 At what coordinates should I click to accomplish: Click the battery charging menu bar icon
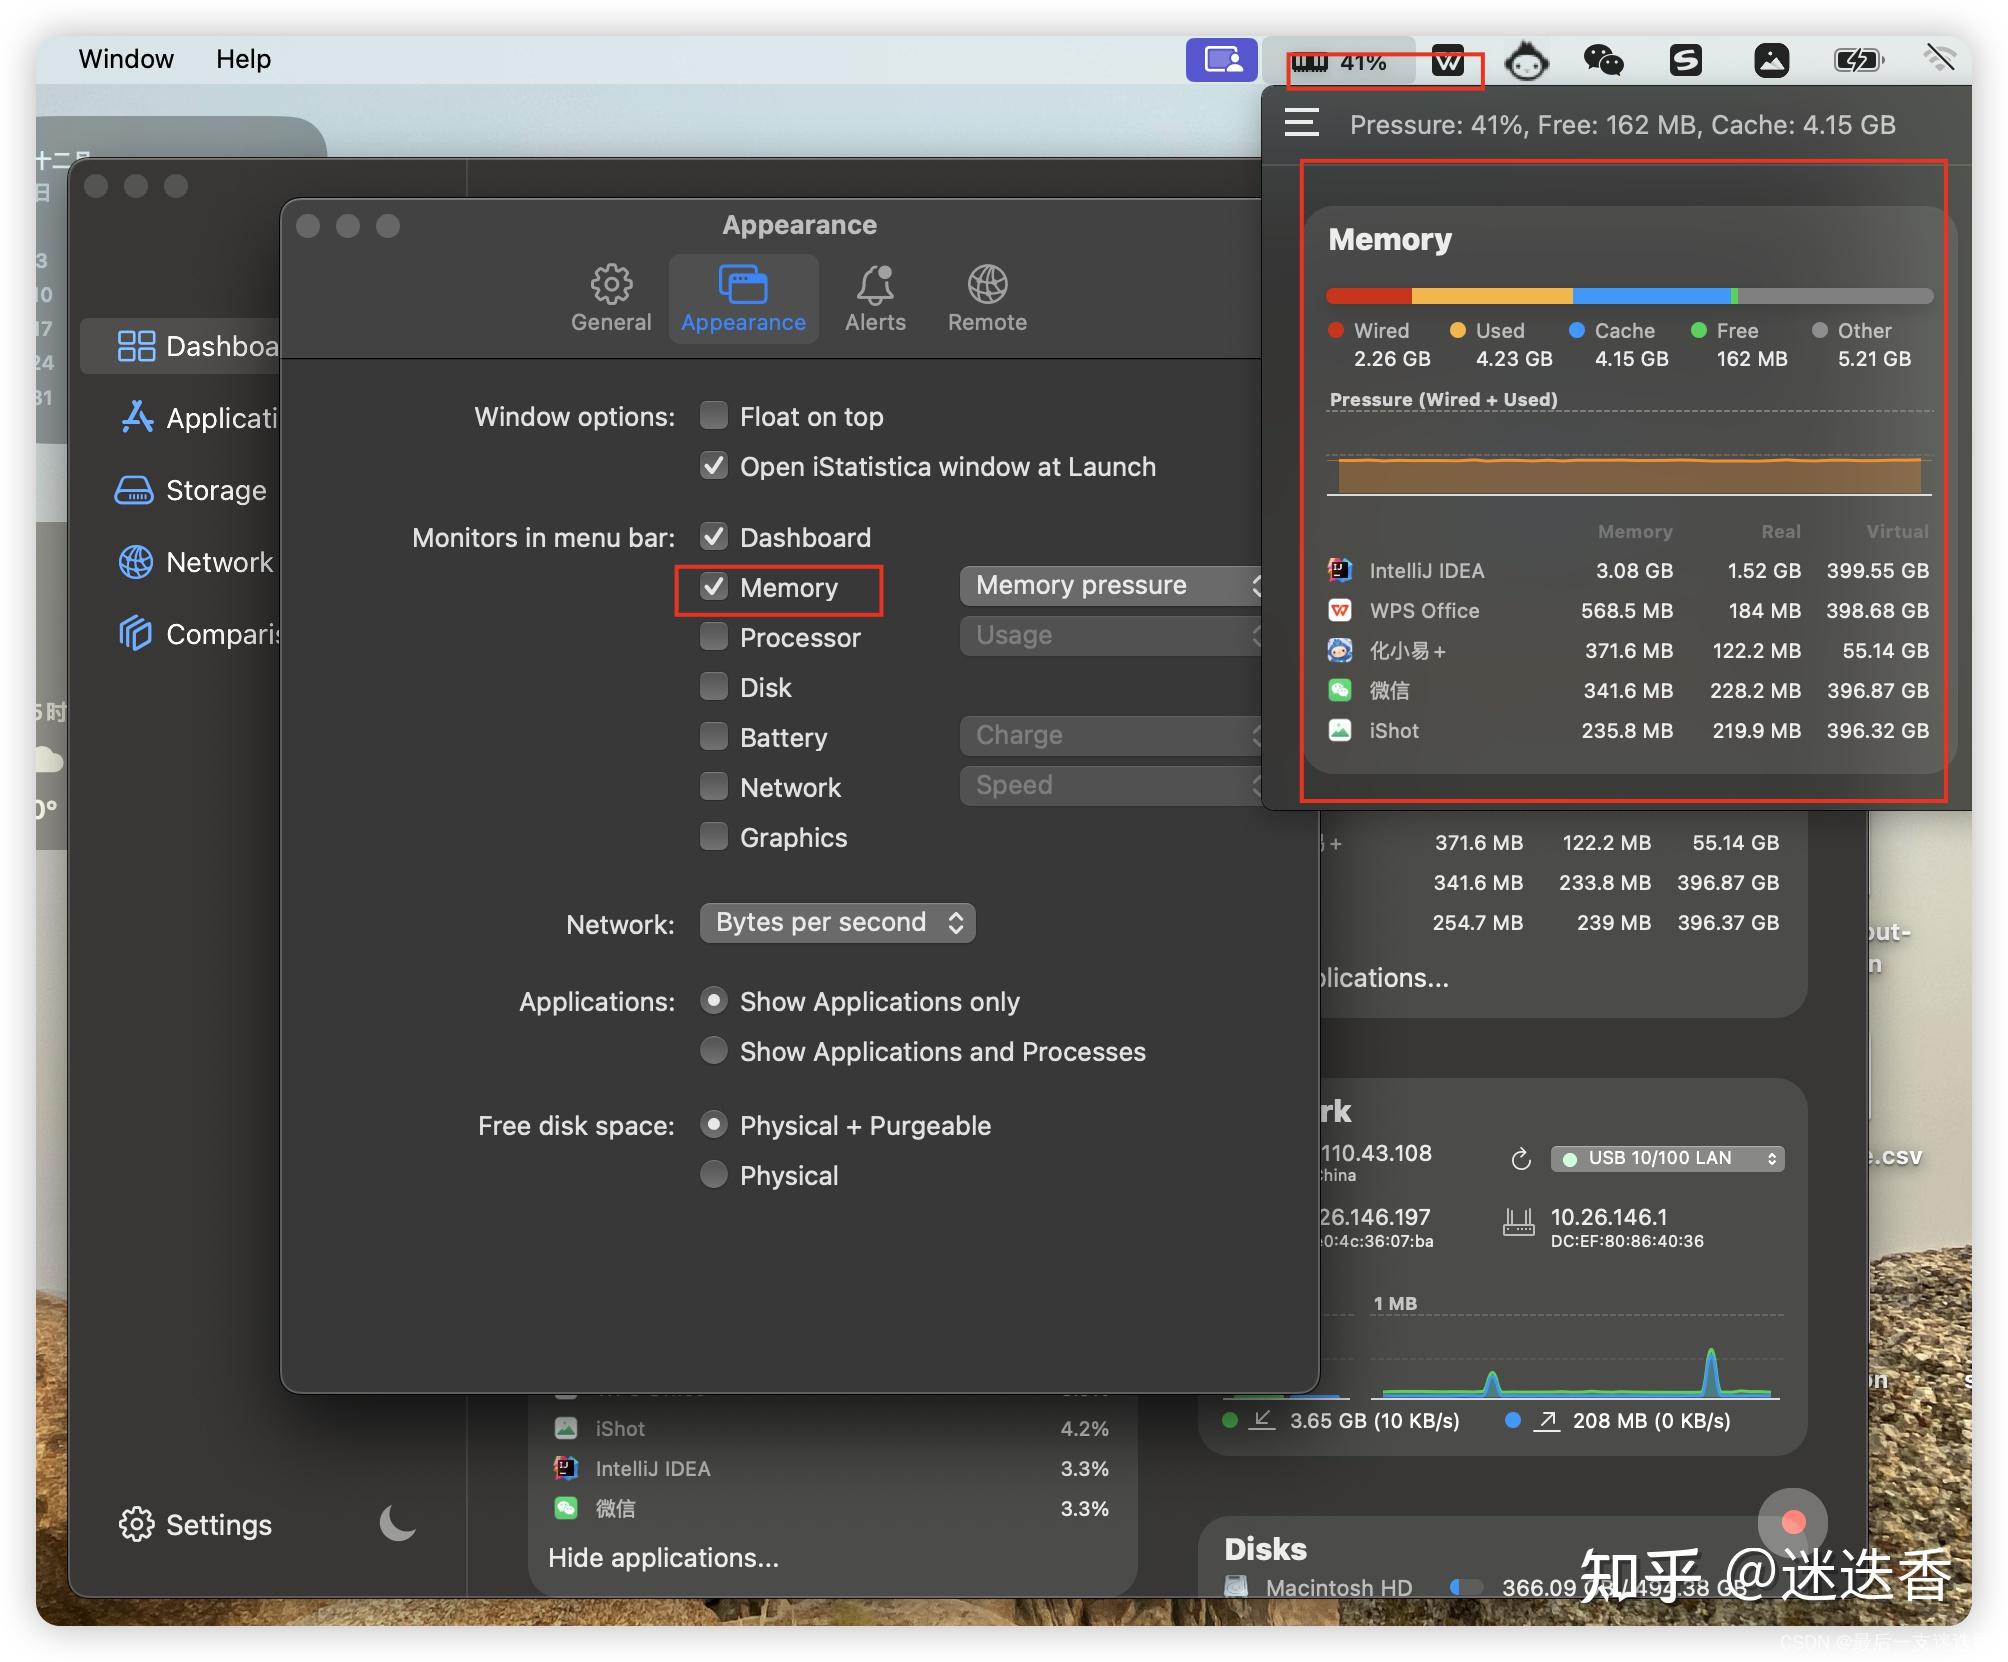tap(1858, 60)
